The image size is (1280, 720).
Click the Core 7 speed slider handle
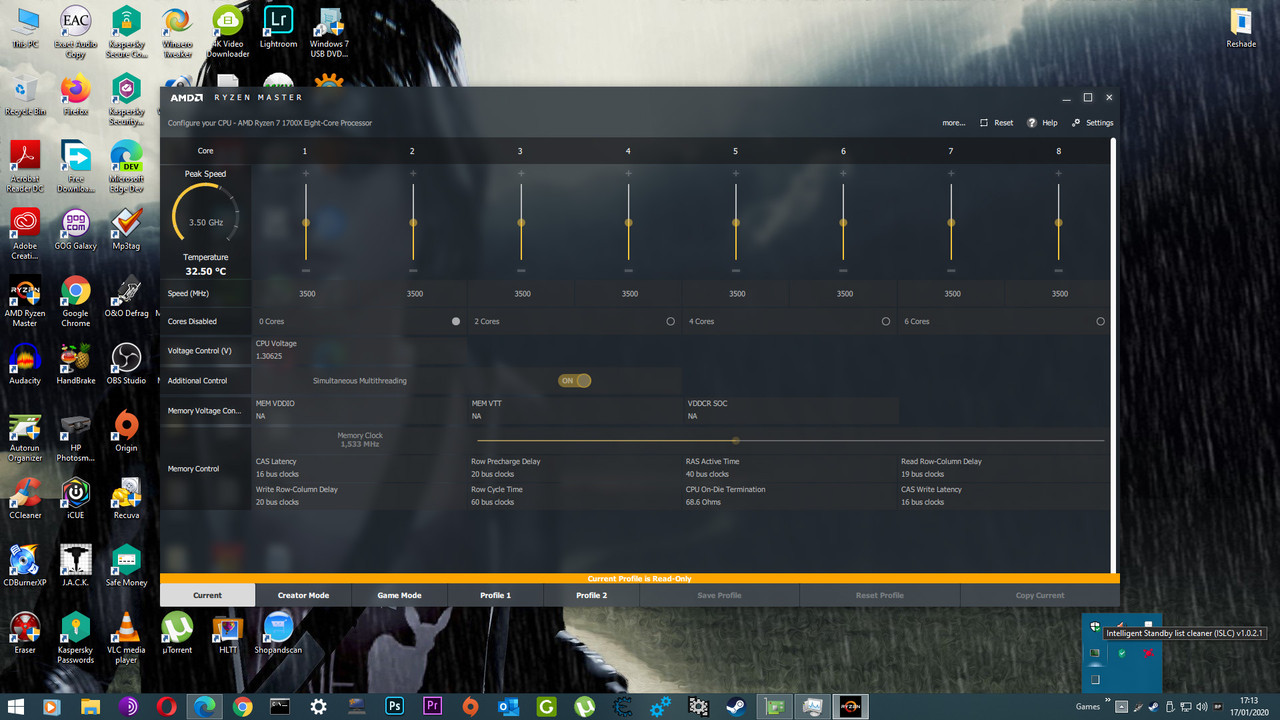tap(951, 223)
